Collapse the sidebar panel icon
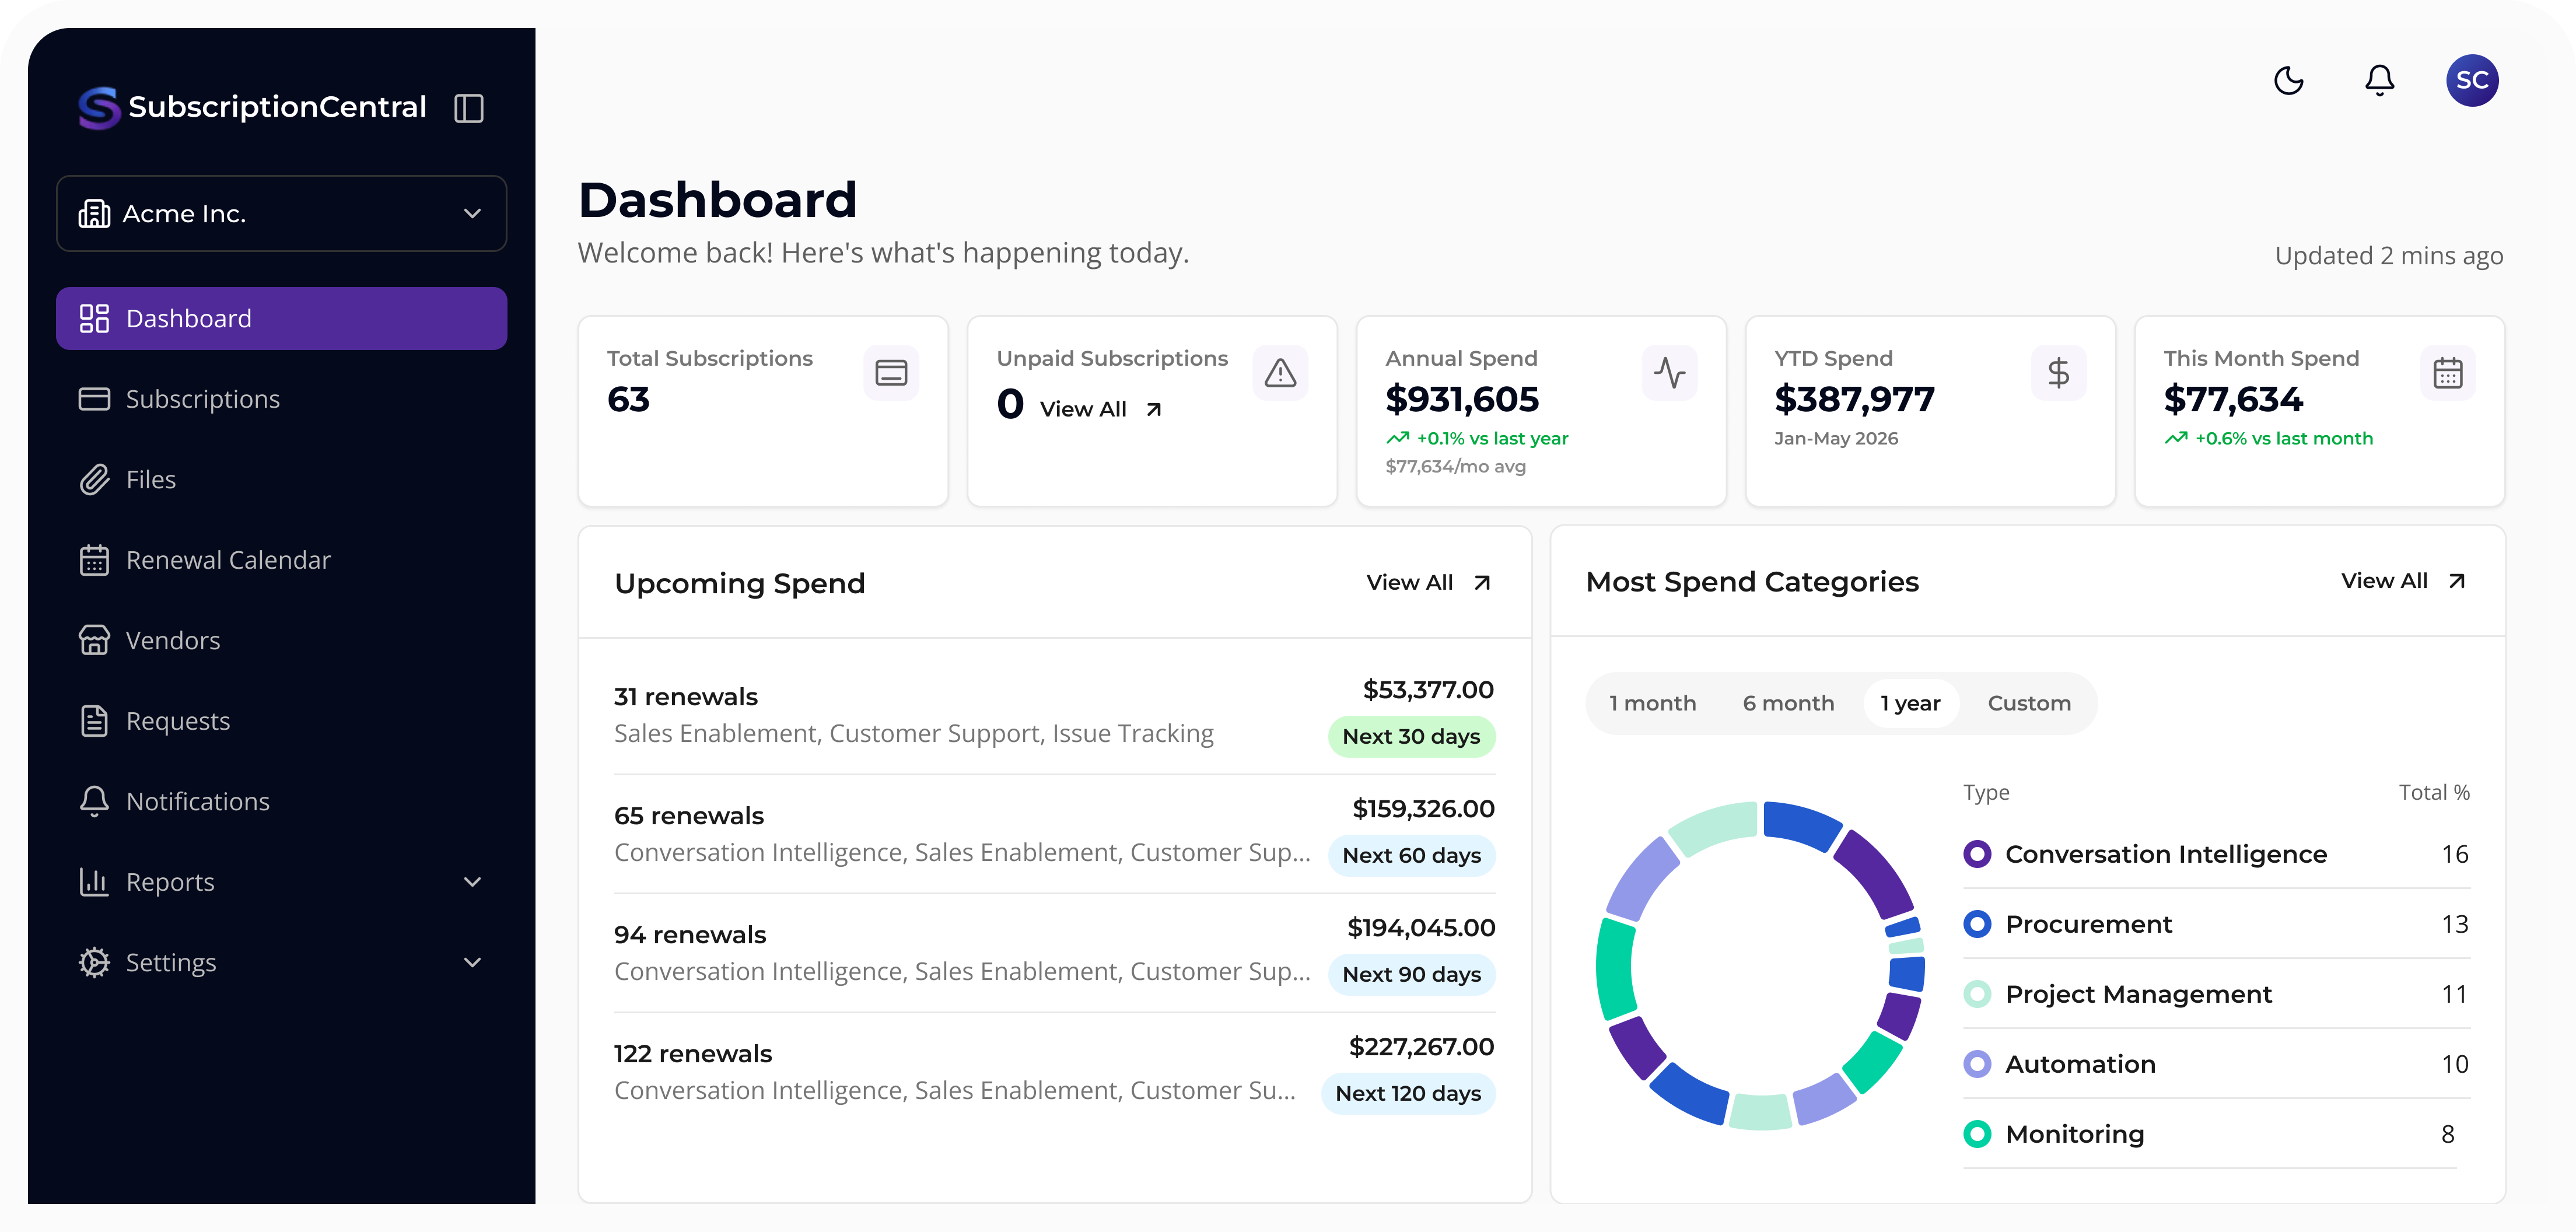Viewport: 2576px width, 1232px height. coord(468,108)
